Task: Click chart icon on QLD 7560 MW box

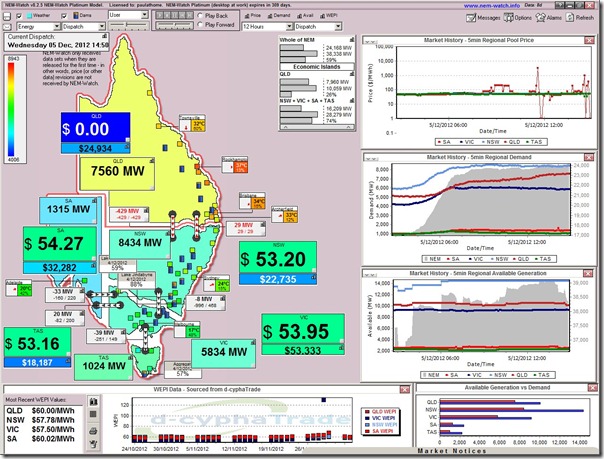Action: [152, 161]
